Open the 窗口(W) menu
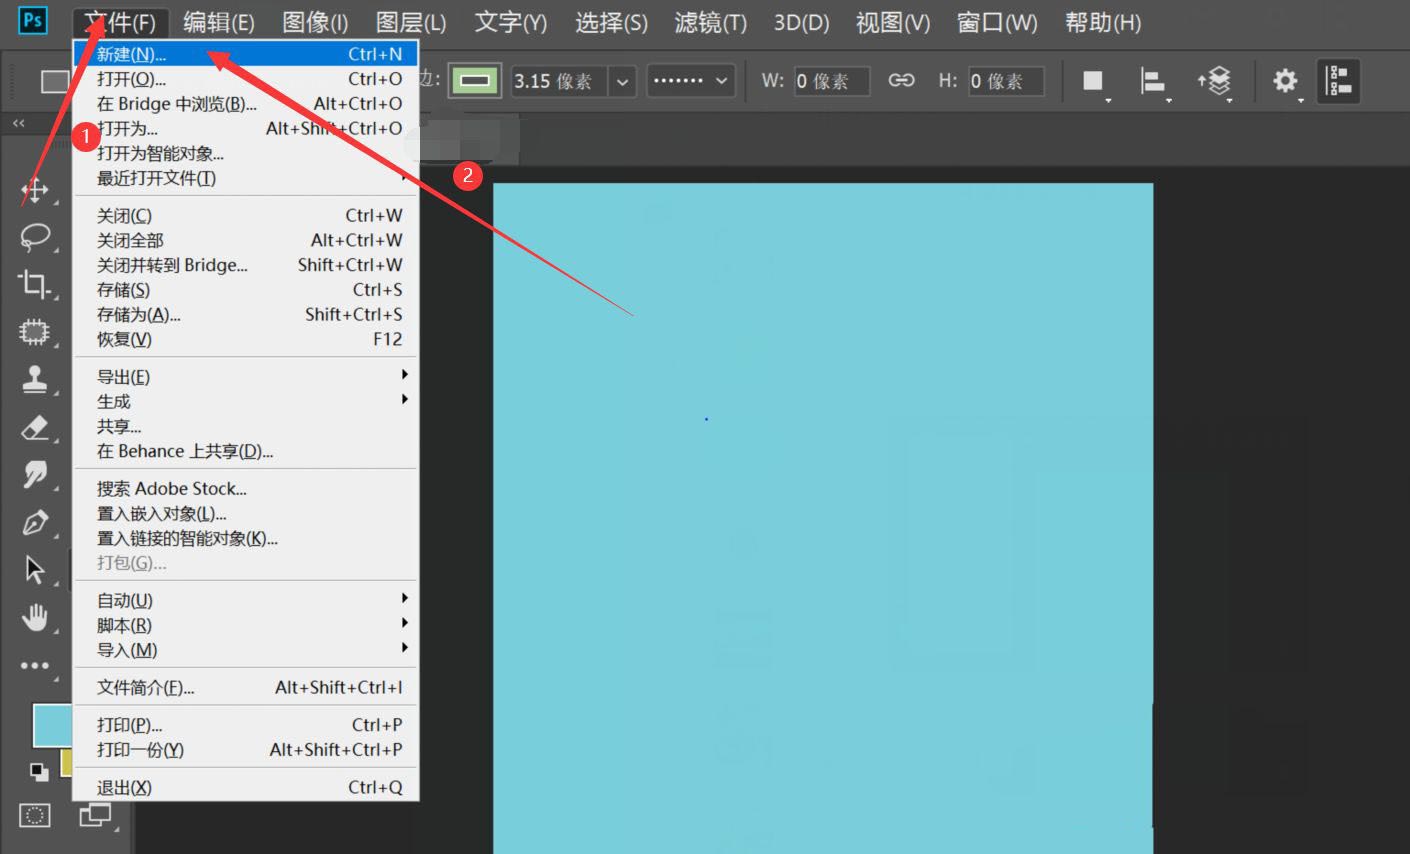The width and height of the screenshot is (1410, 854). tap(996, 22)
